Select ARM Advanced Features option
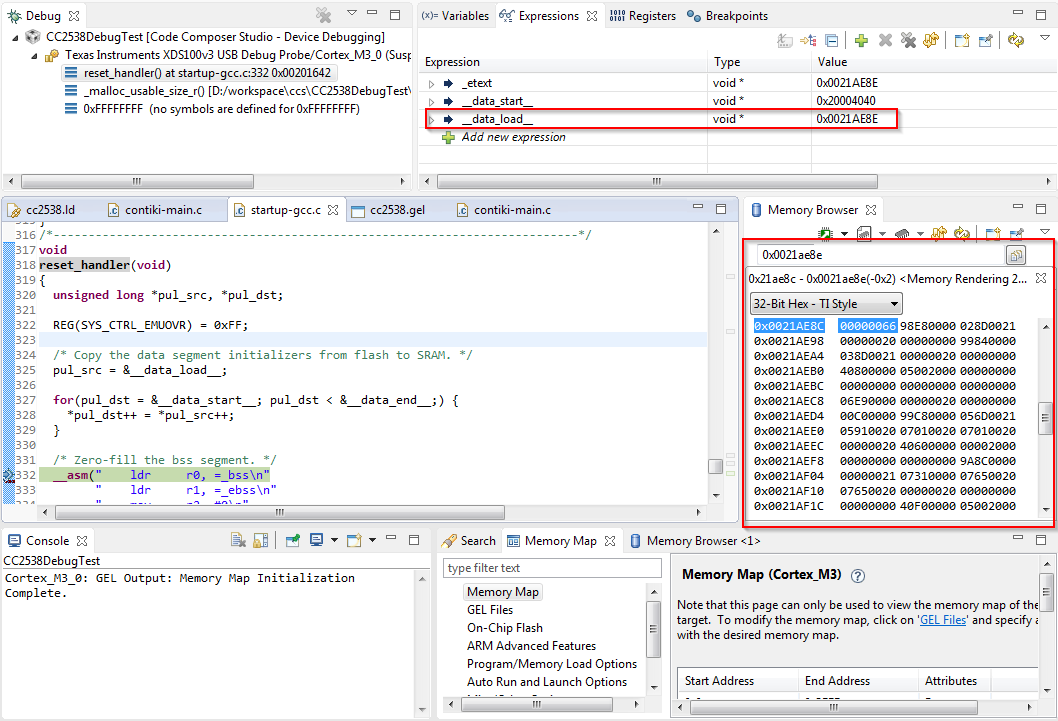Viewport: 1058px width, 721px height. point(531,646)
